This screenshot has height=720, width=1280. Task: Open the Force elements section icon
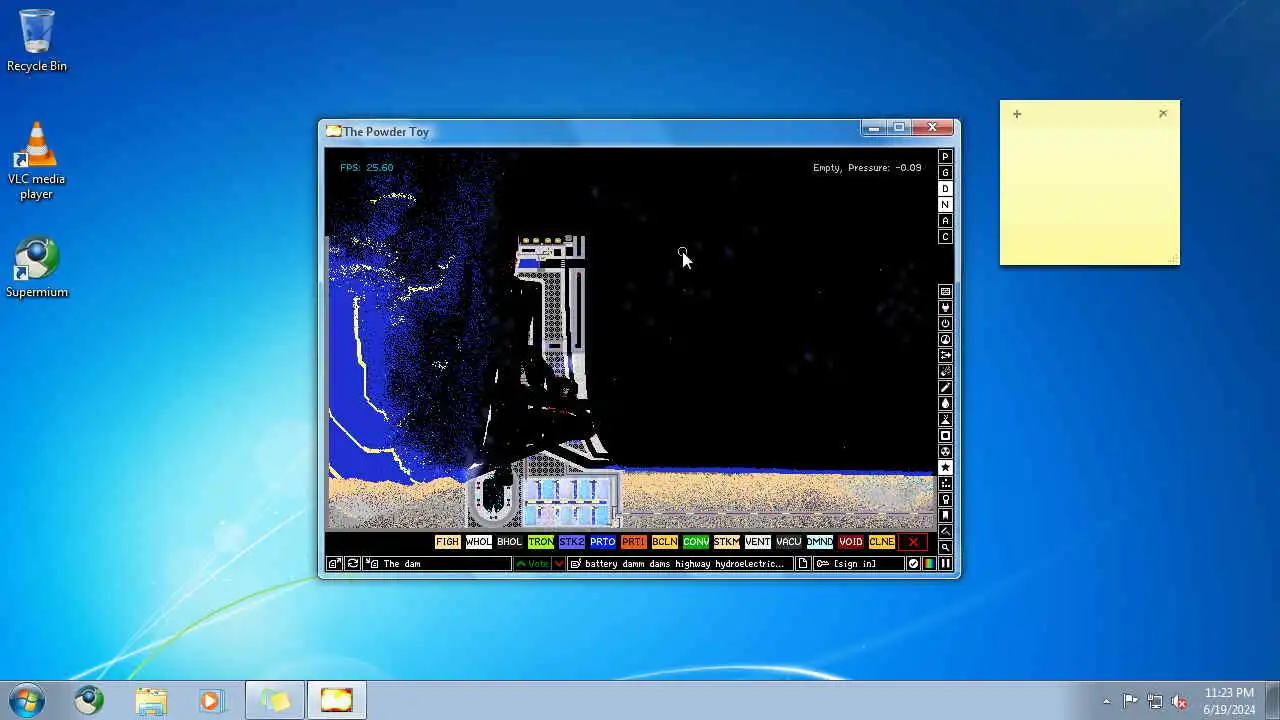pyautogui.click(x=945, y=356)
